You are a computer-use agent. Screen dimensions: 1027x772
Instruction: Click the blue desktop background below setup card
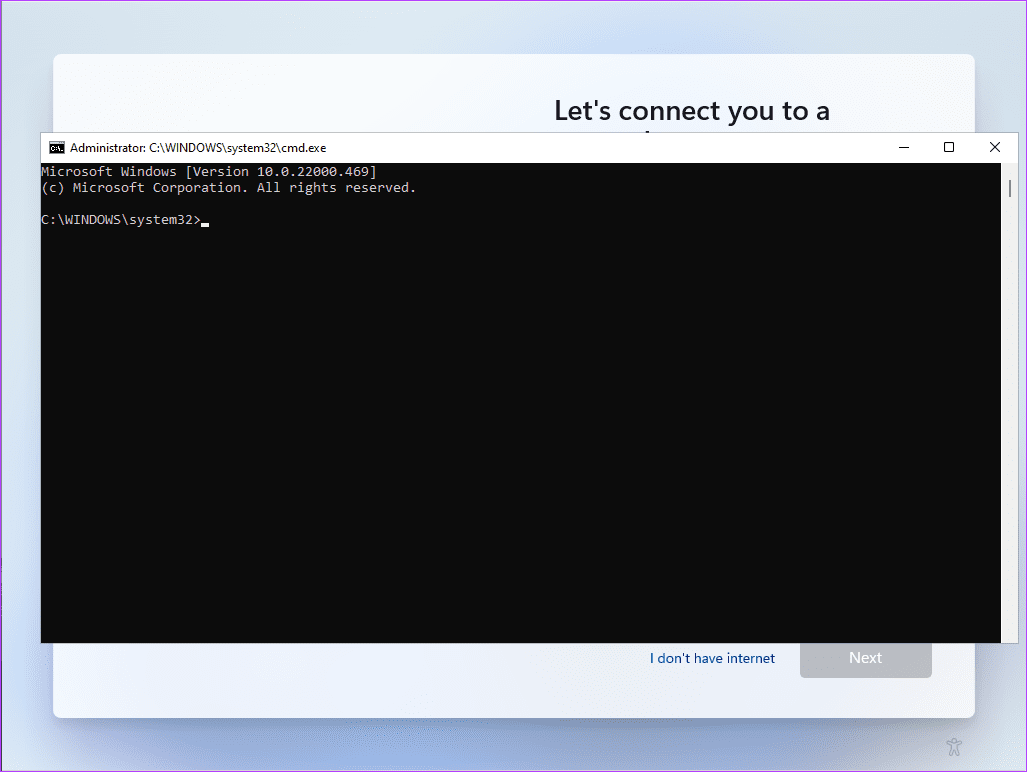[500, 745]
